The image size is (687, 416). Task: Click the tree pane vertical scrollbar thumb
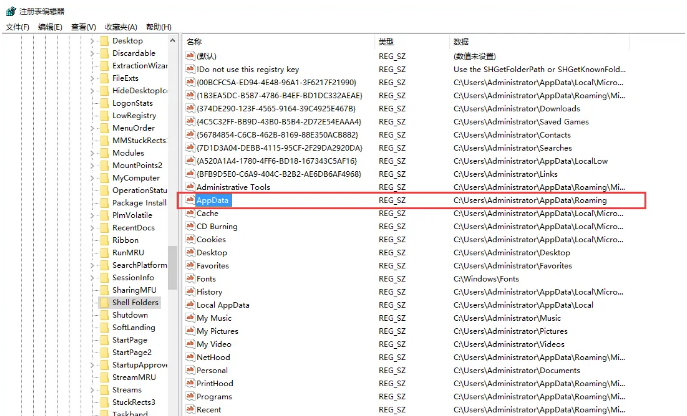pos(172,265)
